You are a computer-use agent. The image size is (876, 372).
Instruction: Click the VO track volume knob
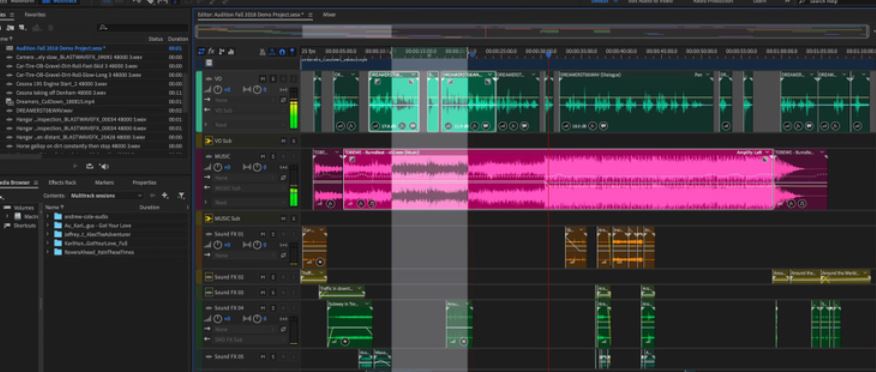(217, 89)
